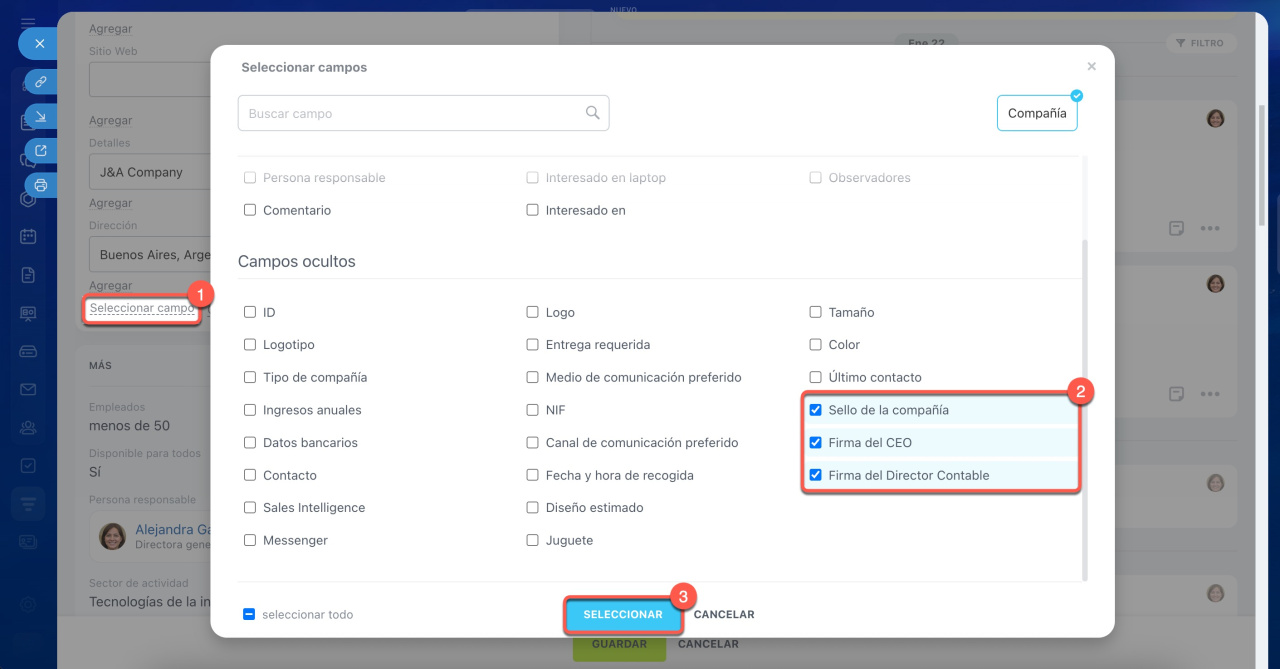The image size is (1280, 669).
Task: Click the copy link icon in side panel
Action: (41, 82)
